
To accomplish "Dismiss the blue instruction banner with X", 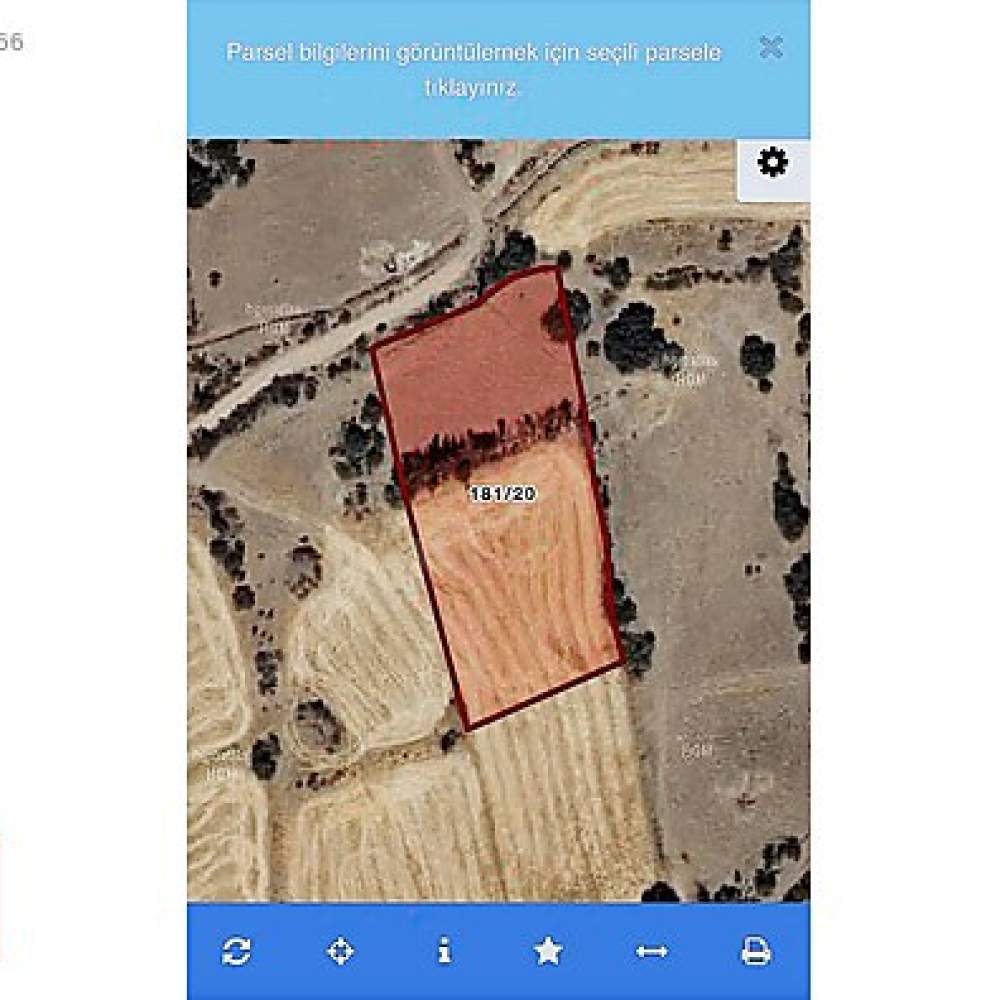I will pyautogui.click(x=772, y=47).
